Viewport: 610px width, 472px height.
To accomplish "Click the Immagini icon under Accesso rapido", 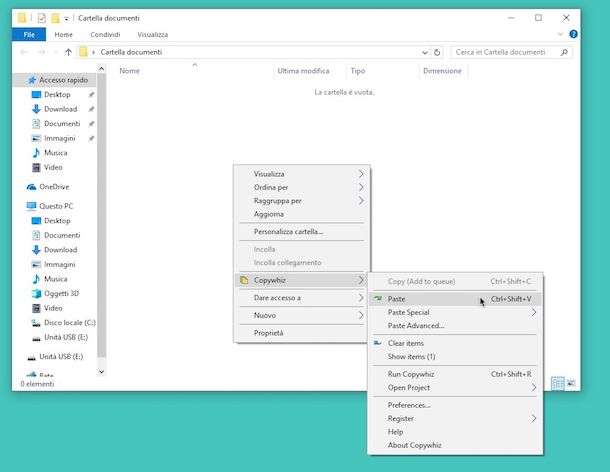I will [x=36, y=138].
